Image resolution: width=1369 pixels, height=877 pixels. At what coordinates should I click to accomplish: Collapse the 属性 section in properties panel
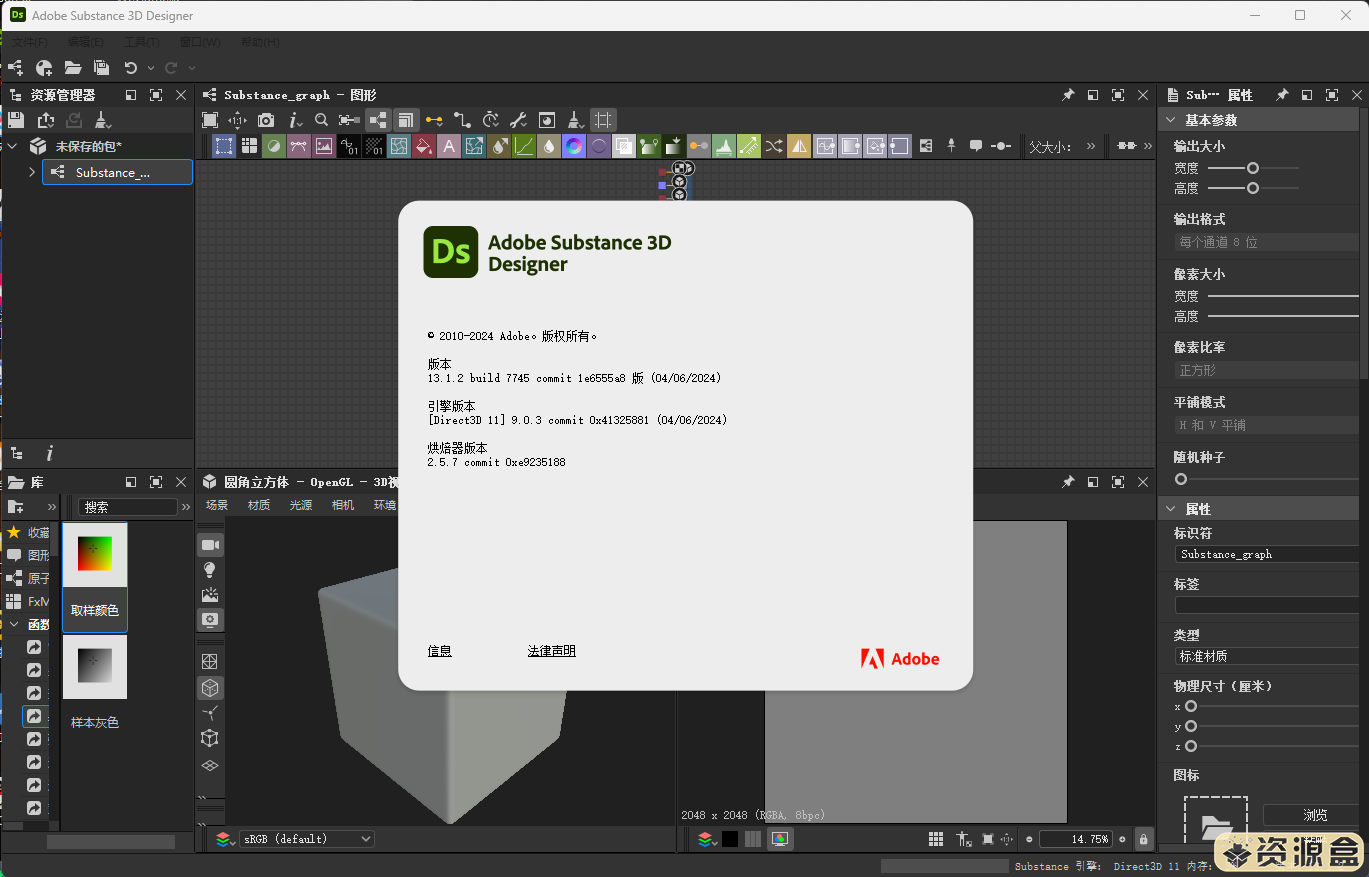(1171, 509)
